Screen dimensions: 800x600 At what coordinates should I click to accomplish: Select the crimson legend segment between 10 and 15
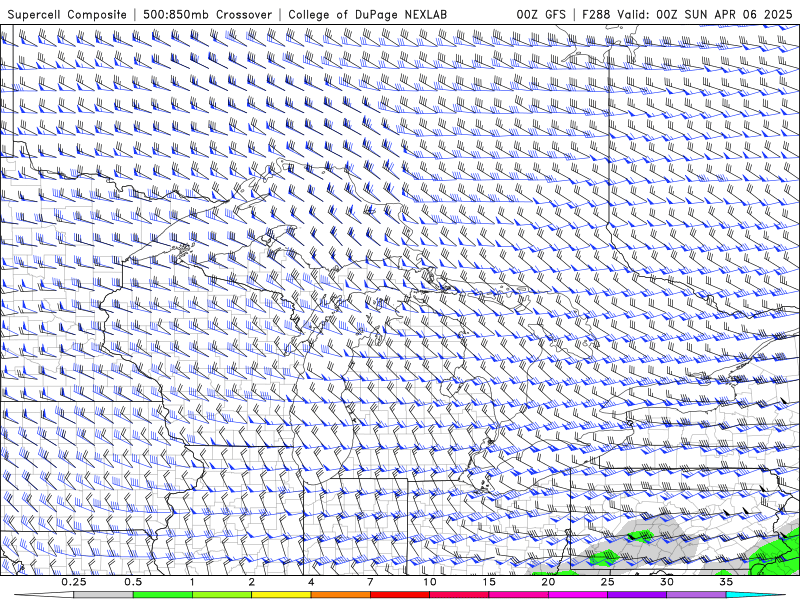tap(459, 595)
